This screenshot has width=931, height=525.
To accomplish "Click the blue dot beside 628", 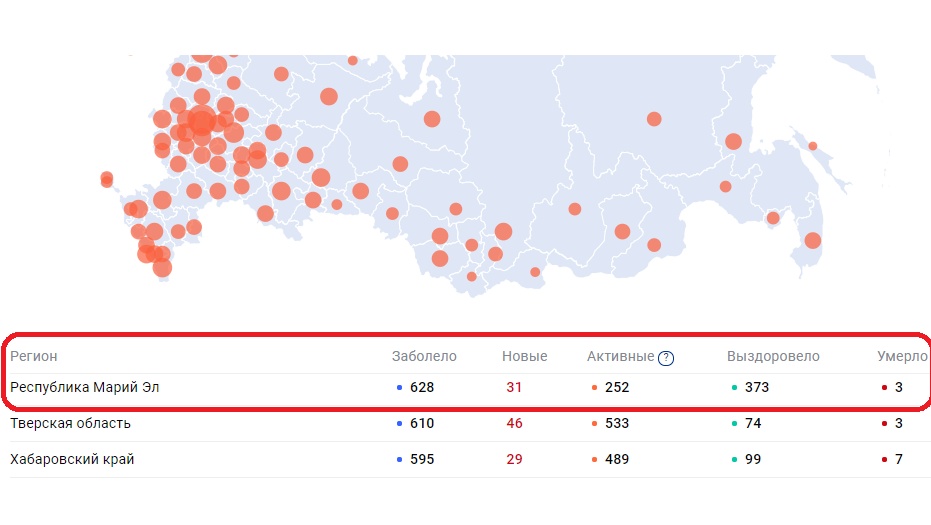I will tap(400, 388).
